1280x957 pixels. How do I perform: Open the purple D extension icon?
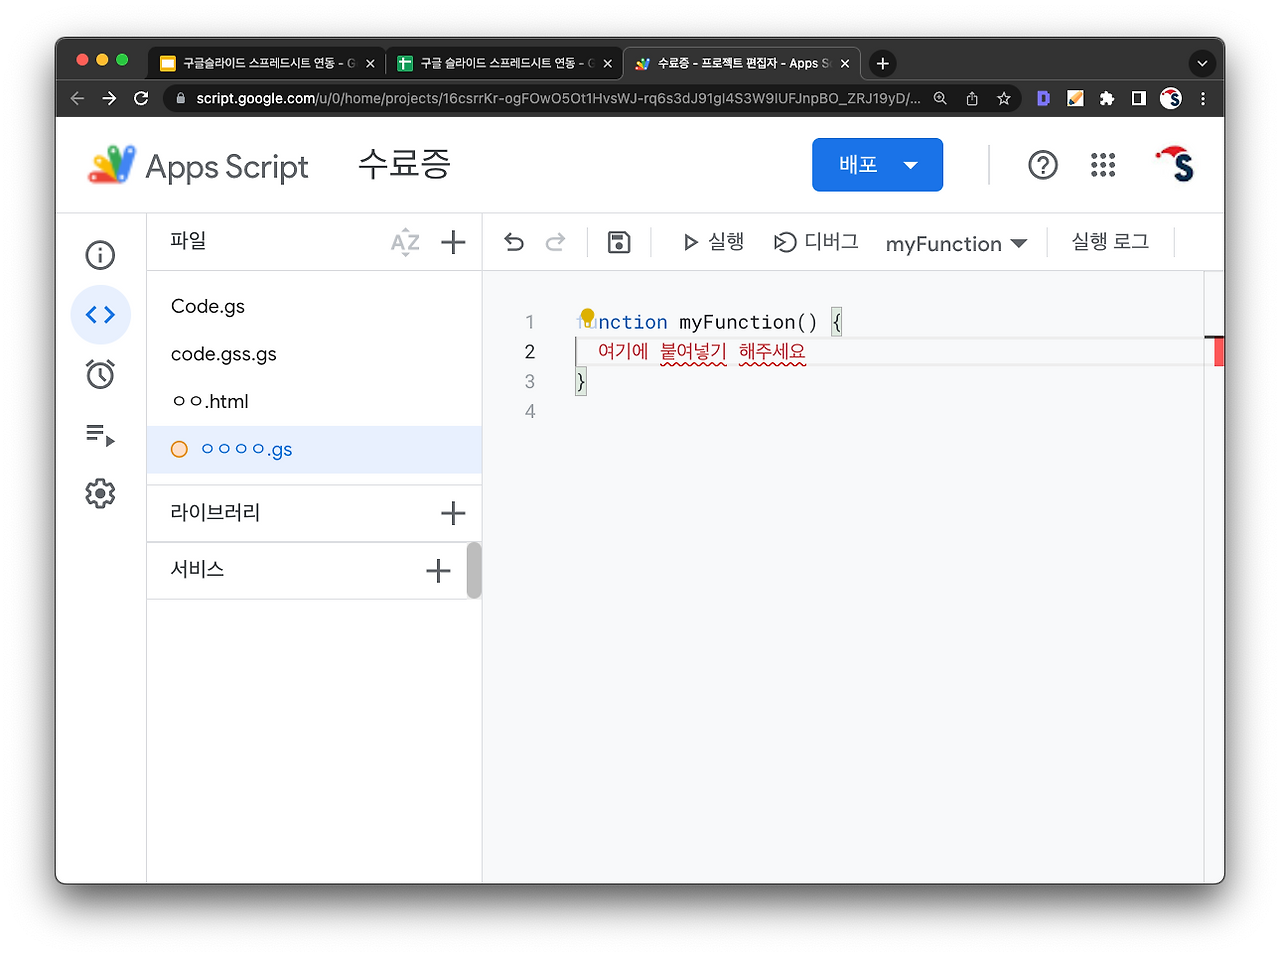(1043, 98)
